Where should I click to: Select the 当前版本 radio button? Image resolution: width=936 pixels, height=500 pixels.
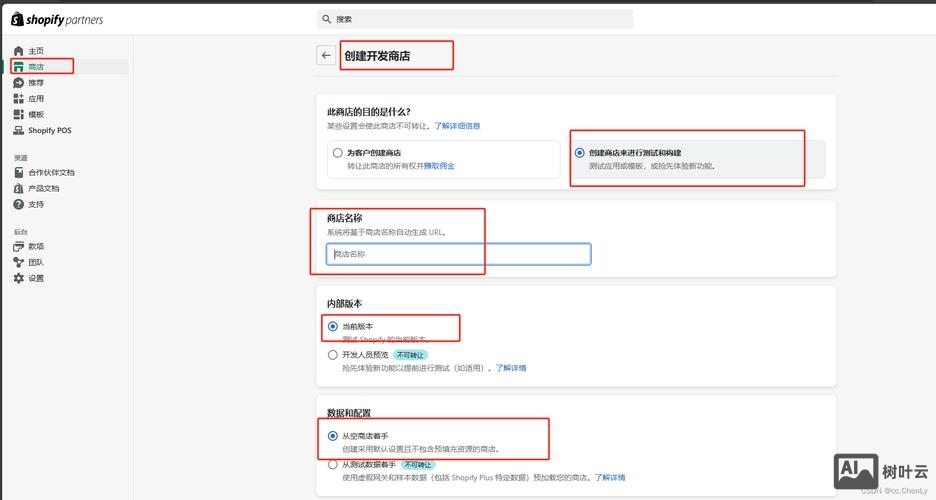click(x=332, y=326)
